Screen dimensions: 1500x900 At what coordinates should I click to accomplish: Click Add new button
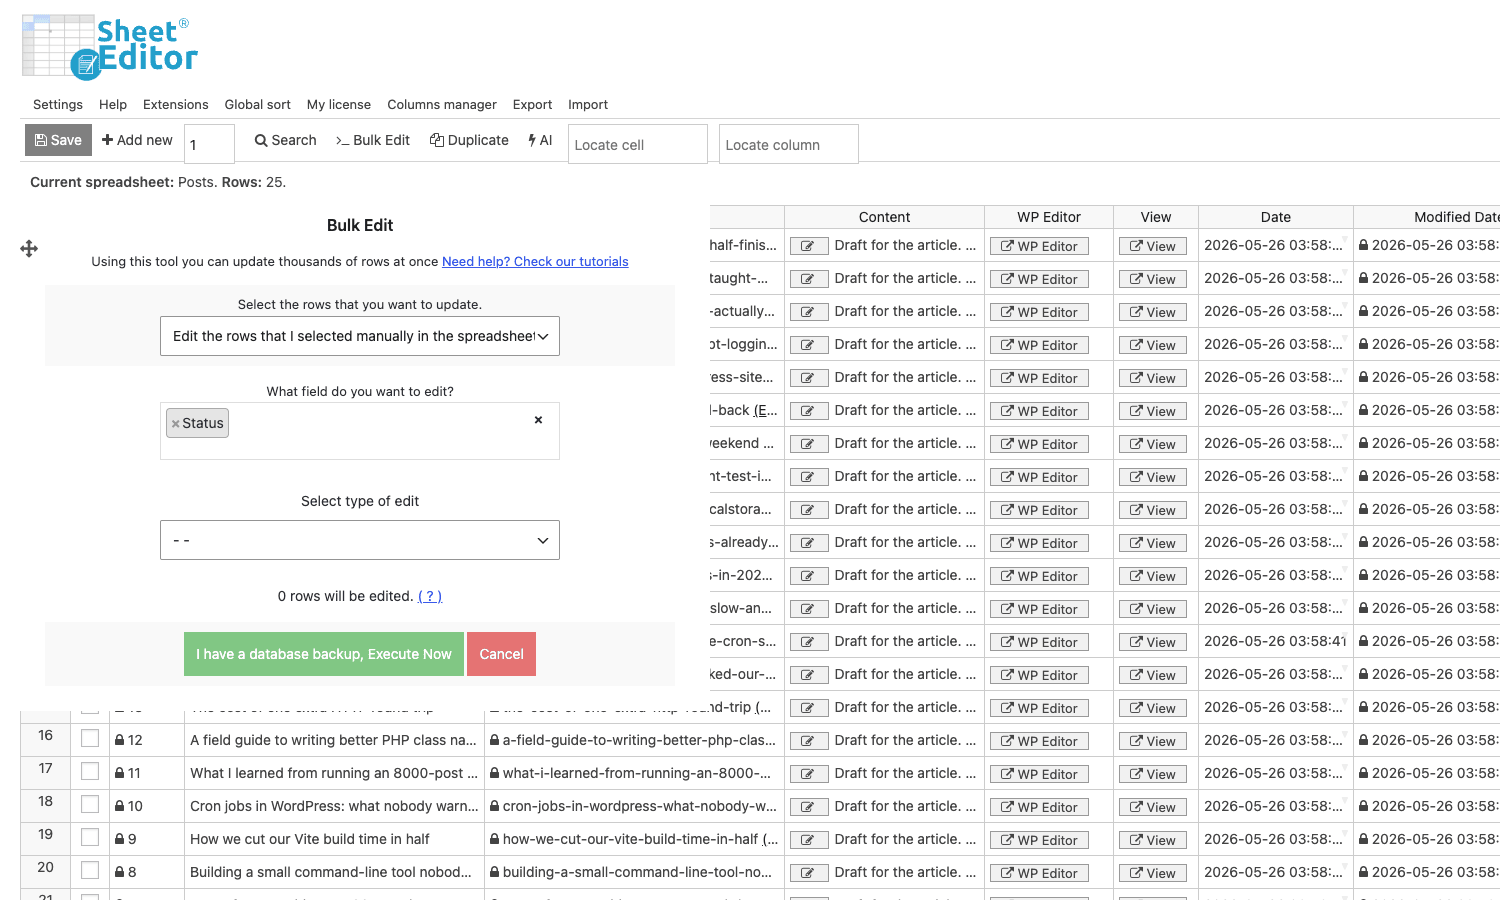[137, 140]
